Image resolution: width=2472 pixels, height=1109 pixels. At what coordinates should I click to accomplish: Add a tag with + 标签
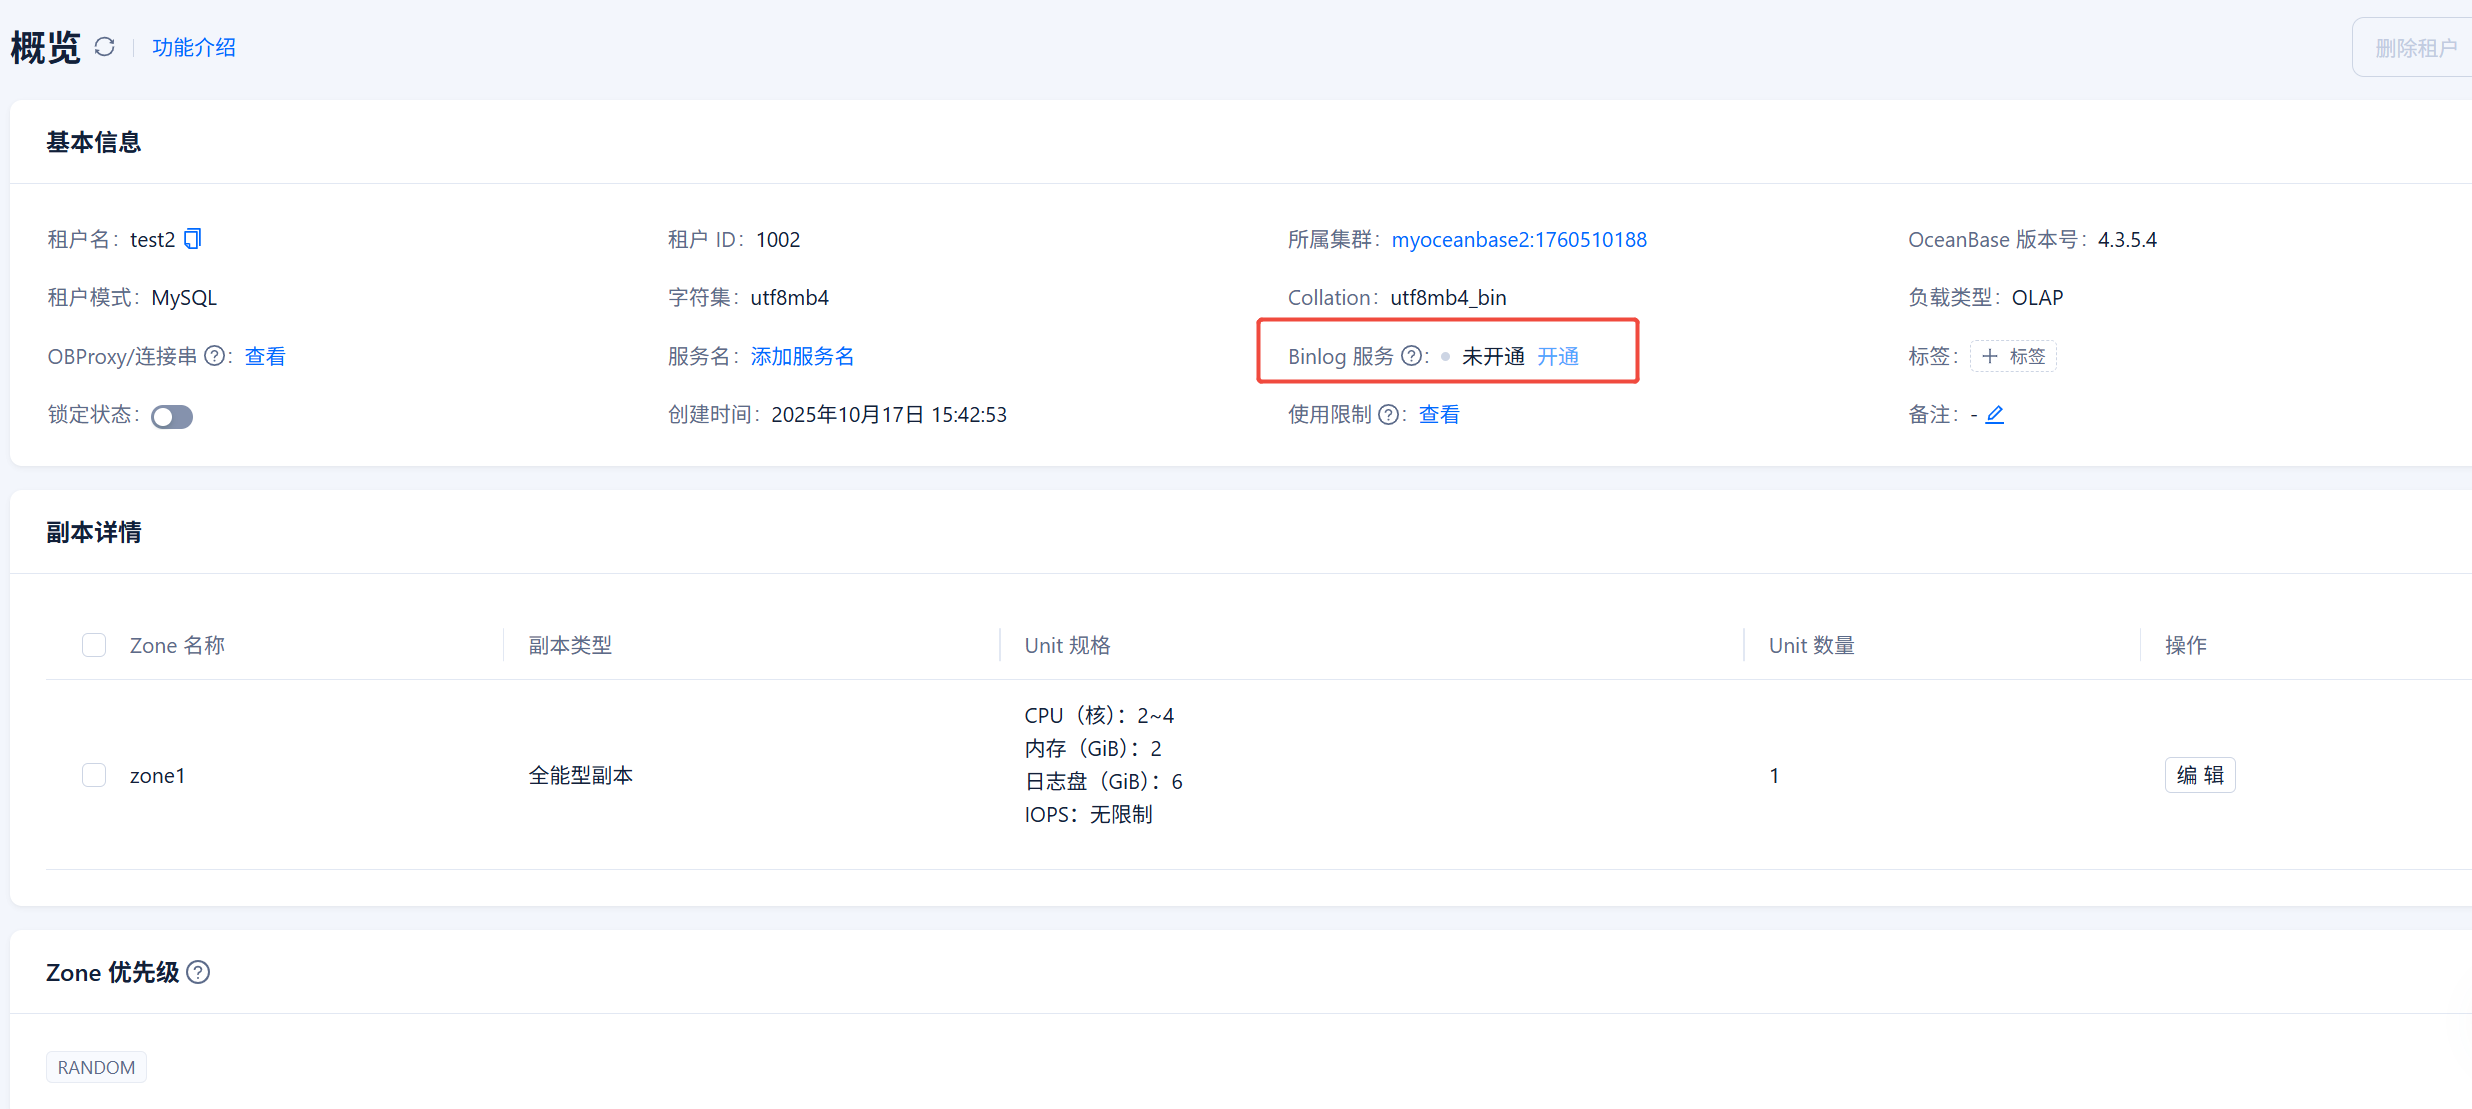pos(2013,356)
